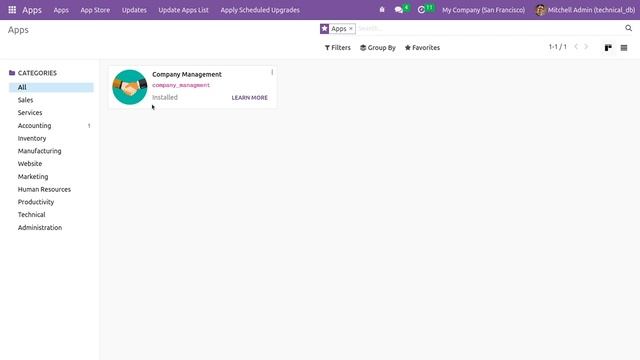The image size is (640, 360).
Task: Open the main apps grid menu
Action: tap(12, 9)
